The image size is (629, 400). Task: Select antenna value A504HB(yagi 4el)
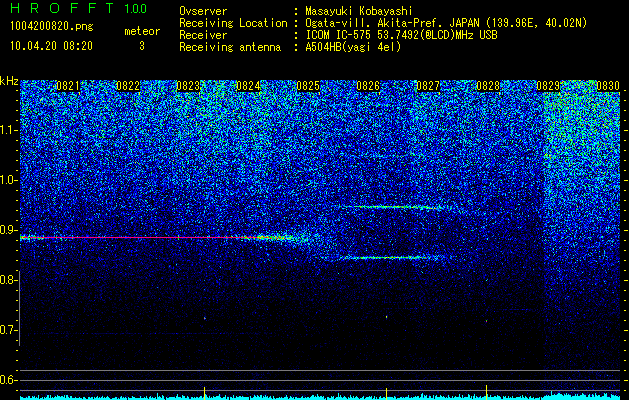tap(353, 47)
